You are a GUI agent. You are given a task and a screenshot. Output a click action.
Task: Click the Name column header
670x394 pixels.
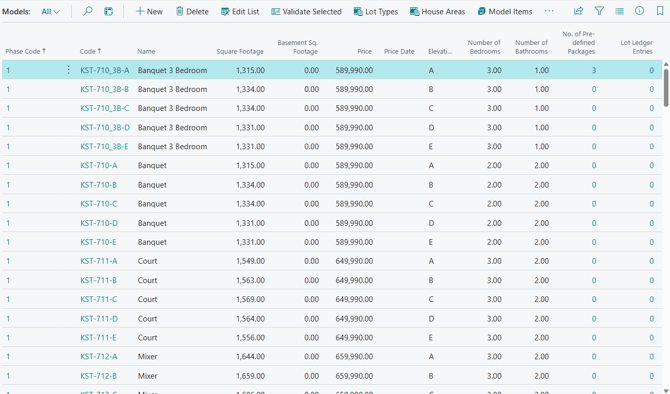(x=146, y=51)
